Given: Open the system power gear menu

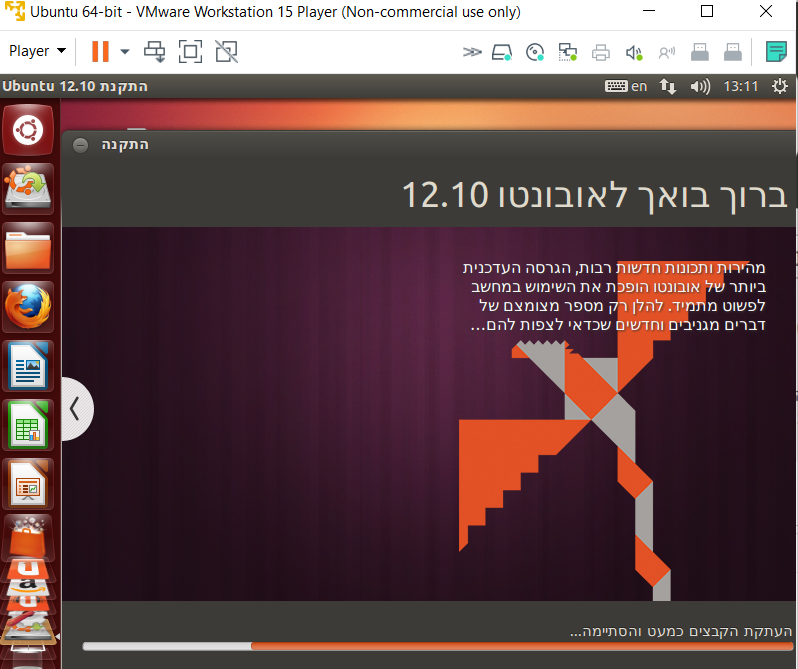Looking at the screenshot, I should pyautogui.click(x=780, y=86).
